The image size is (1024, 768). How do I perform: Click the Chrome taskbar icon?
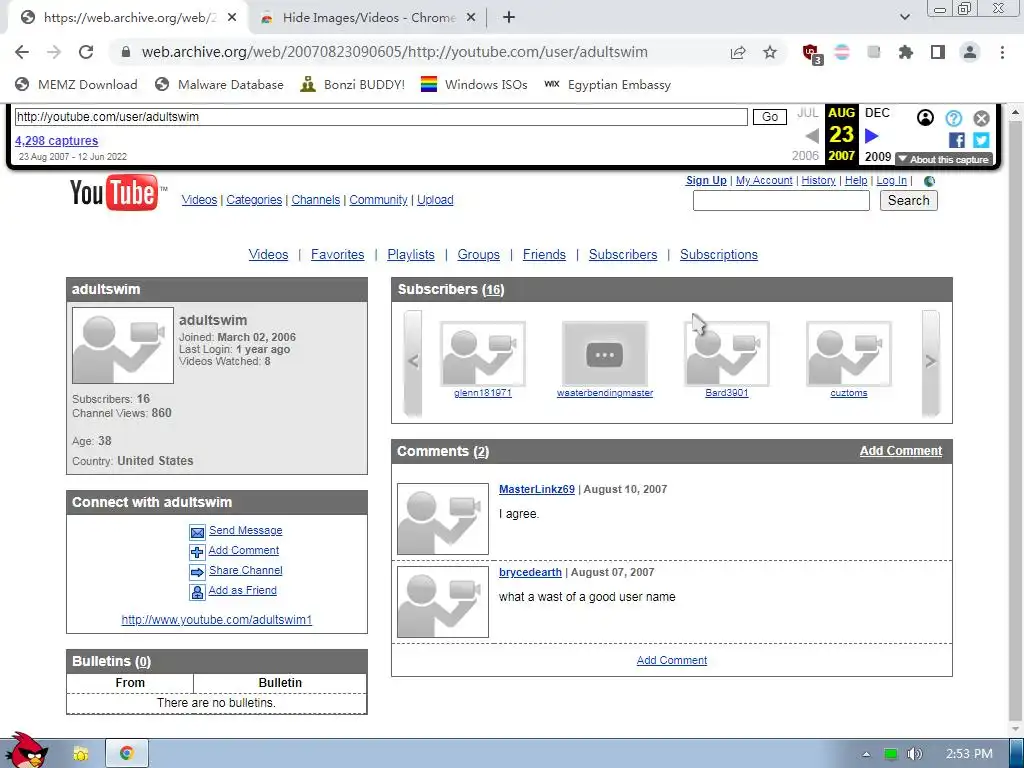(x=127, y=754)
